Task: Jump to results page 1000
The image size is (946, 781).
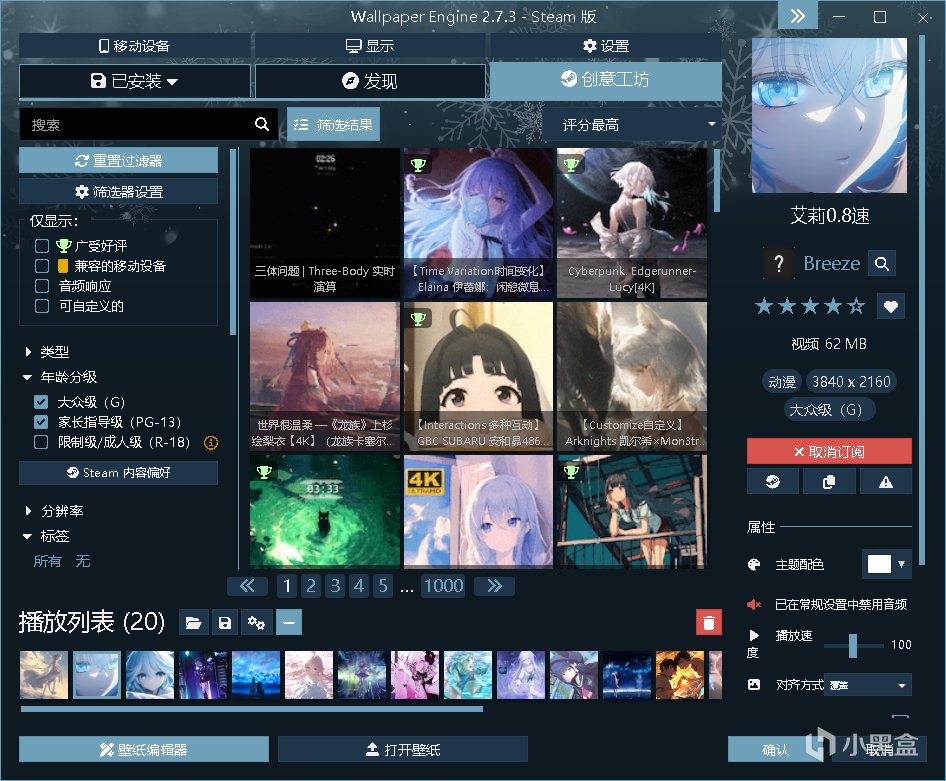Action: (443, 586)
